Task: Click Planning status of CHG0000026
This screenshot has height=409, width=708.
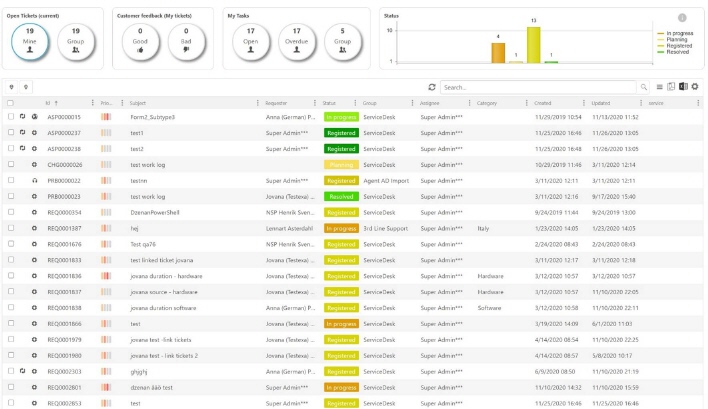Action: tap(341, 165)
